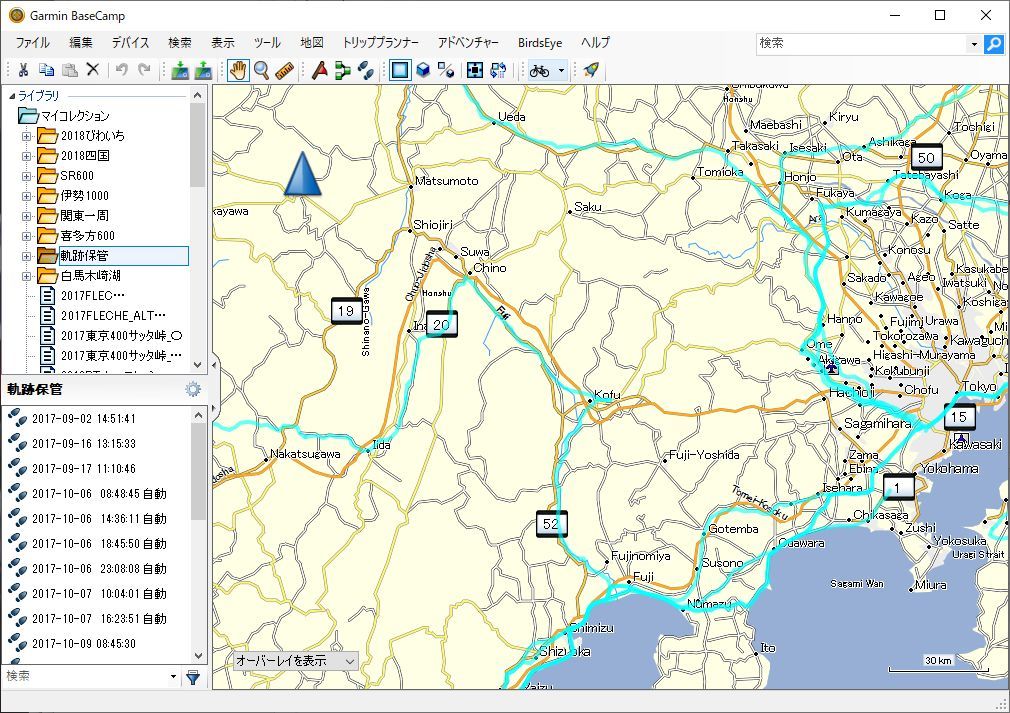Select the first 2017東京400サッタ峠 list
This screenshot has width=1010, height=713.
pos(122,336)
